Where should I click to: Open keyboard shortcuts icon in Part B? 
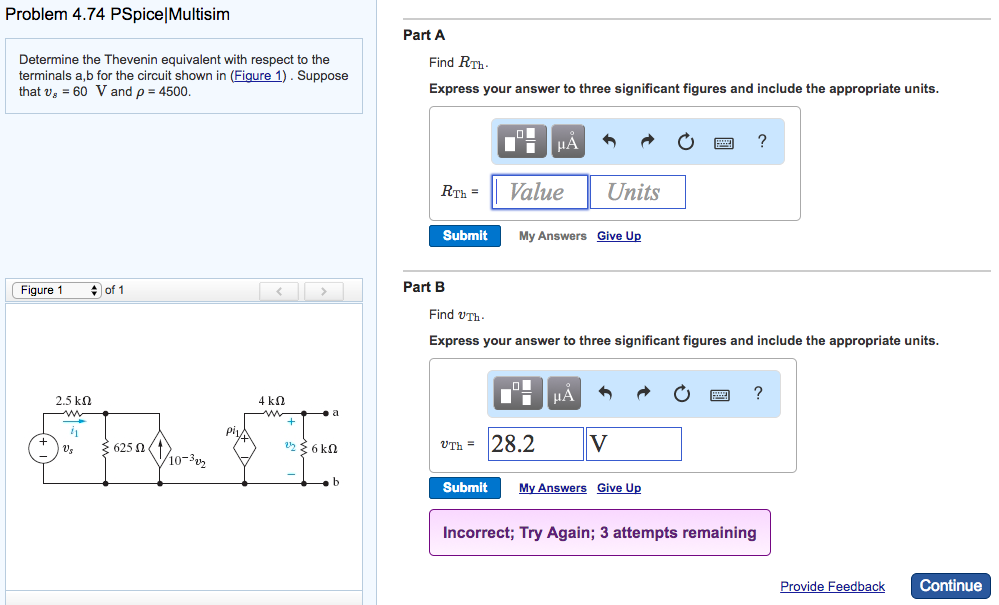pos(720,395)
